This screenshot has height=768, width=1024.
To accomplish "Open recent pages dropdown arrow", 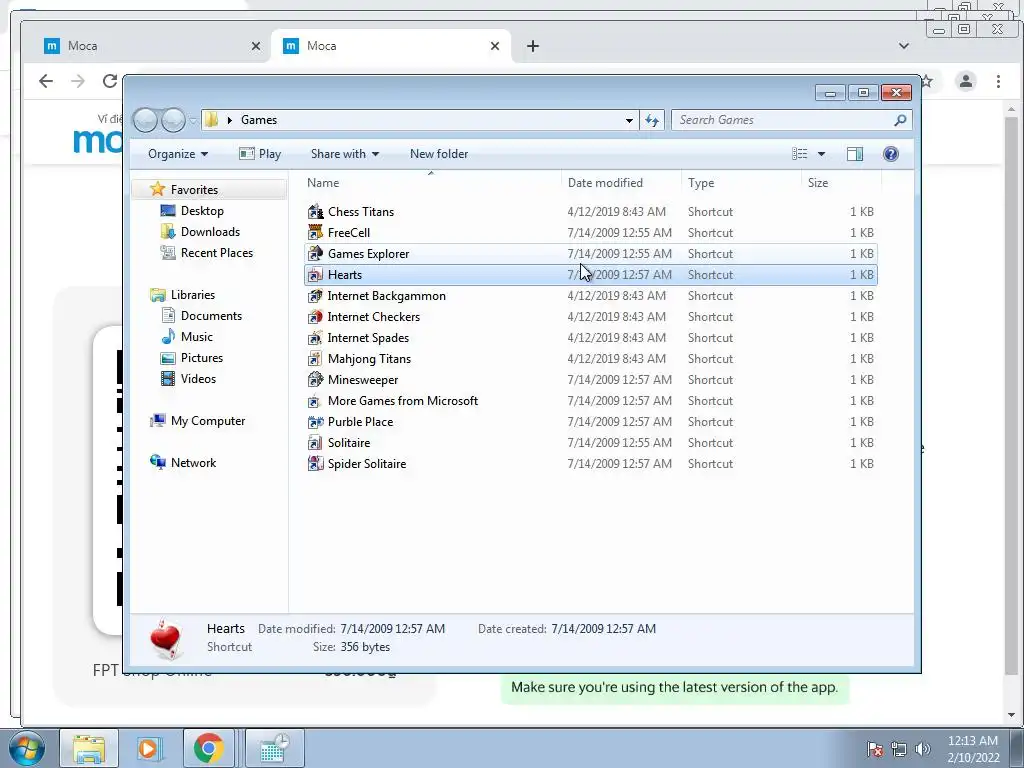I will pyautogui.click(x=193, y=120).
